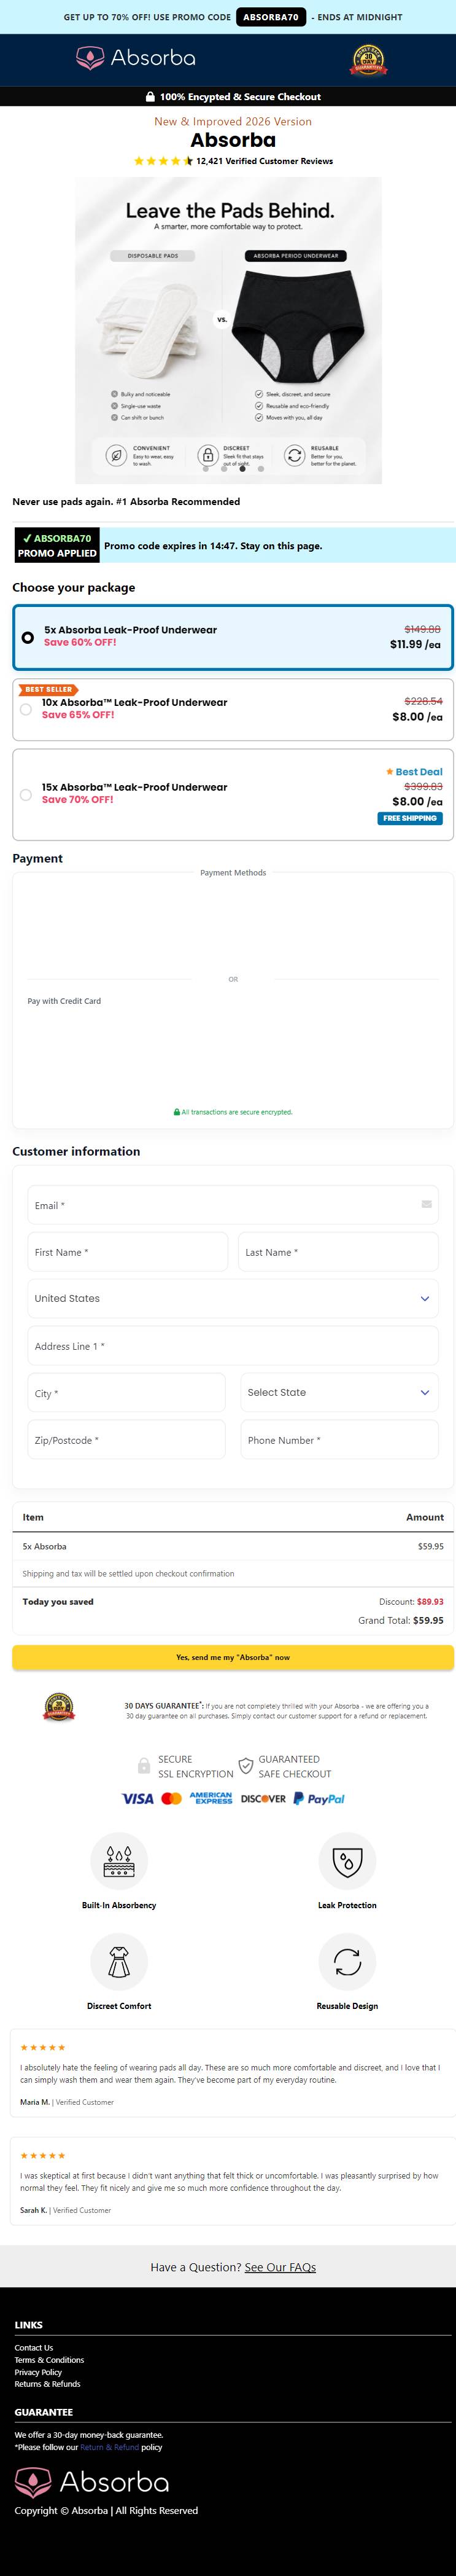Open the Returns & Refunds footer link
Image resolution: width=456 pixels, height=2576 pixels.
point(47,2383)
